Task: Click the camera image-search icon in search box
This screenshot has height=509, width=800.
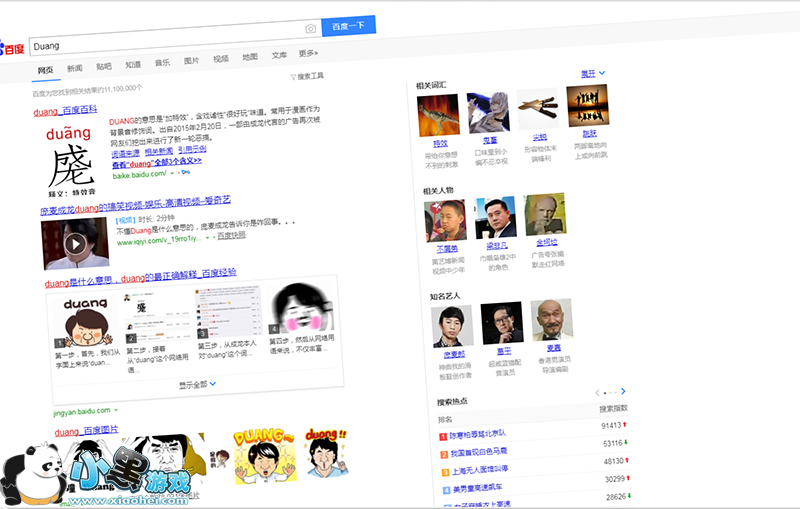Action: 310,29
